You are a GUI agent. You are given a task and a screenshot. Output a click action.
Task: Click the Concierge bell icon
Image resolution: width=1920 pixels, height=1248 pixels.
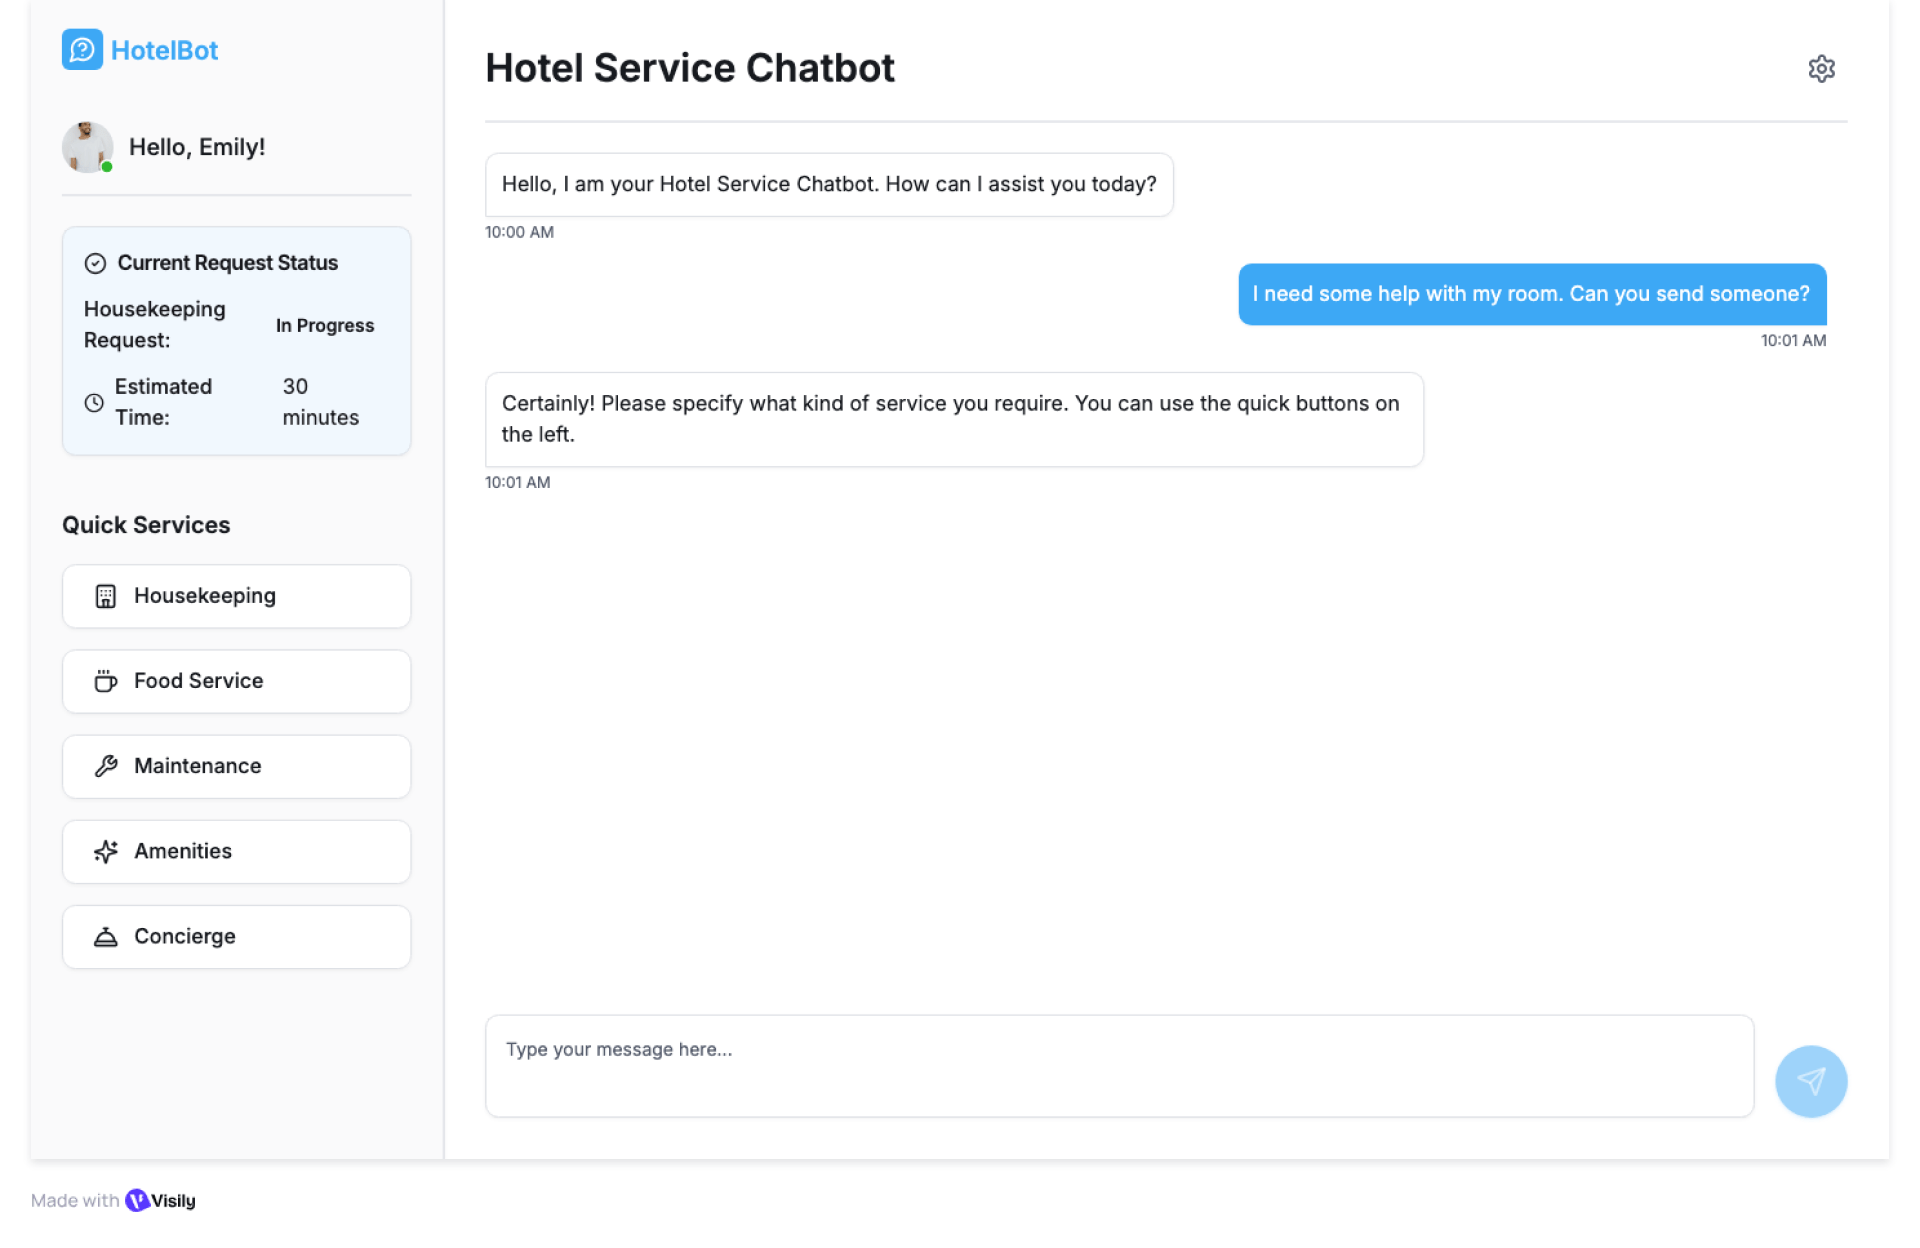[105, 937]
